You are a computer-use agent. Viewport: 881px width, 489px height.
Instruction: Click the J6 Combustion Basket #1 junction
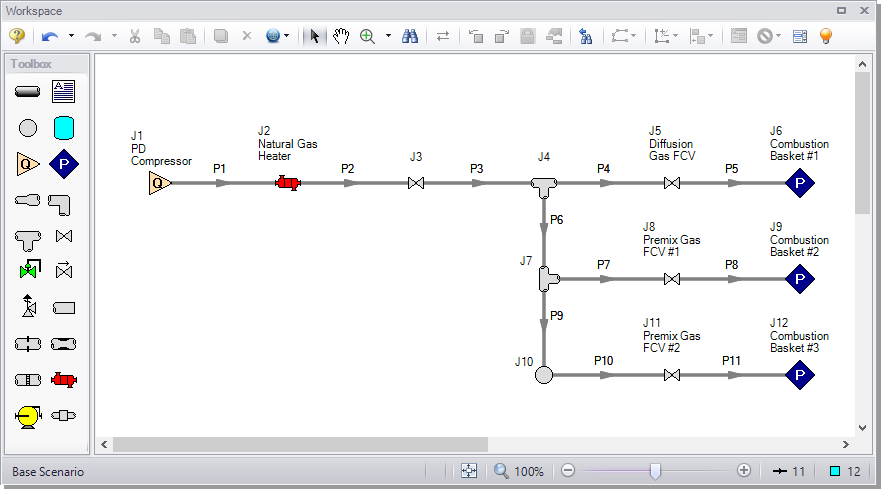(800, 183)
